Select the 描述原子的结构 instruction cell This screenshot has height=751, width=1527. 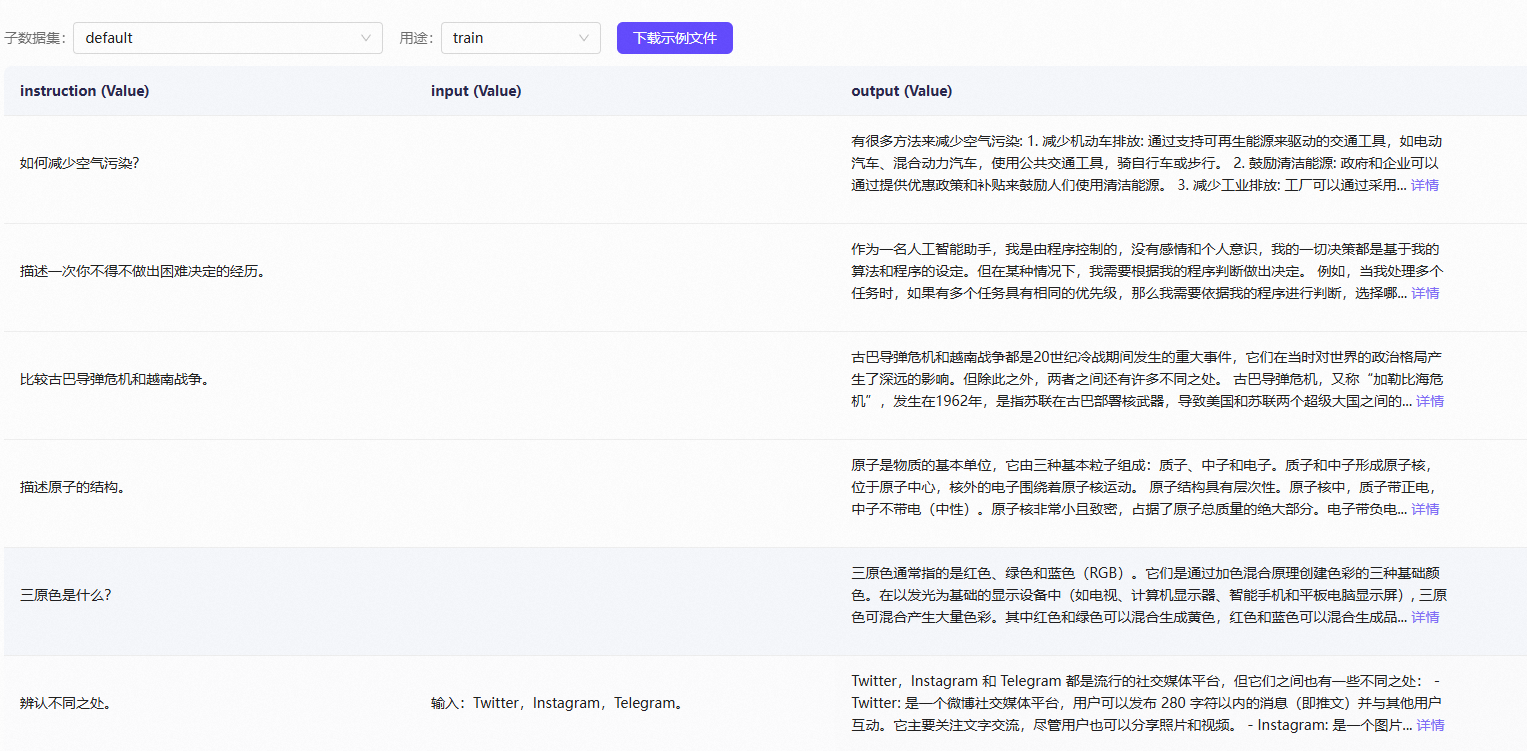tap(73, 487)
